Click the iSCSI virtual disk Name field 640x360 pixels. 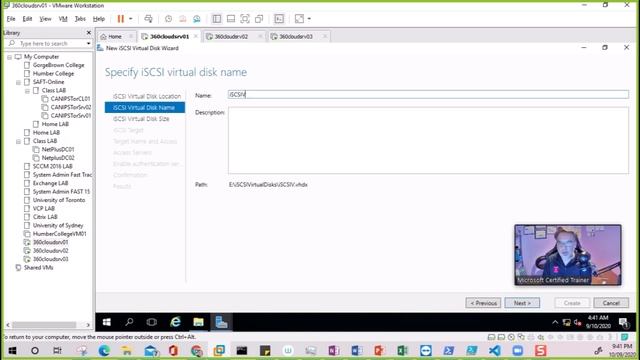tap(428, 95)
